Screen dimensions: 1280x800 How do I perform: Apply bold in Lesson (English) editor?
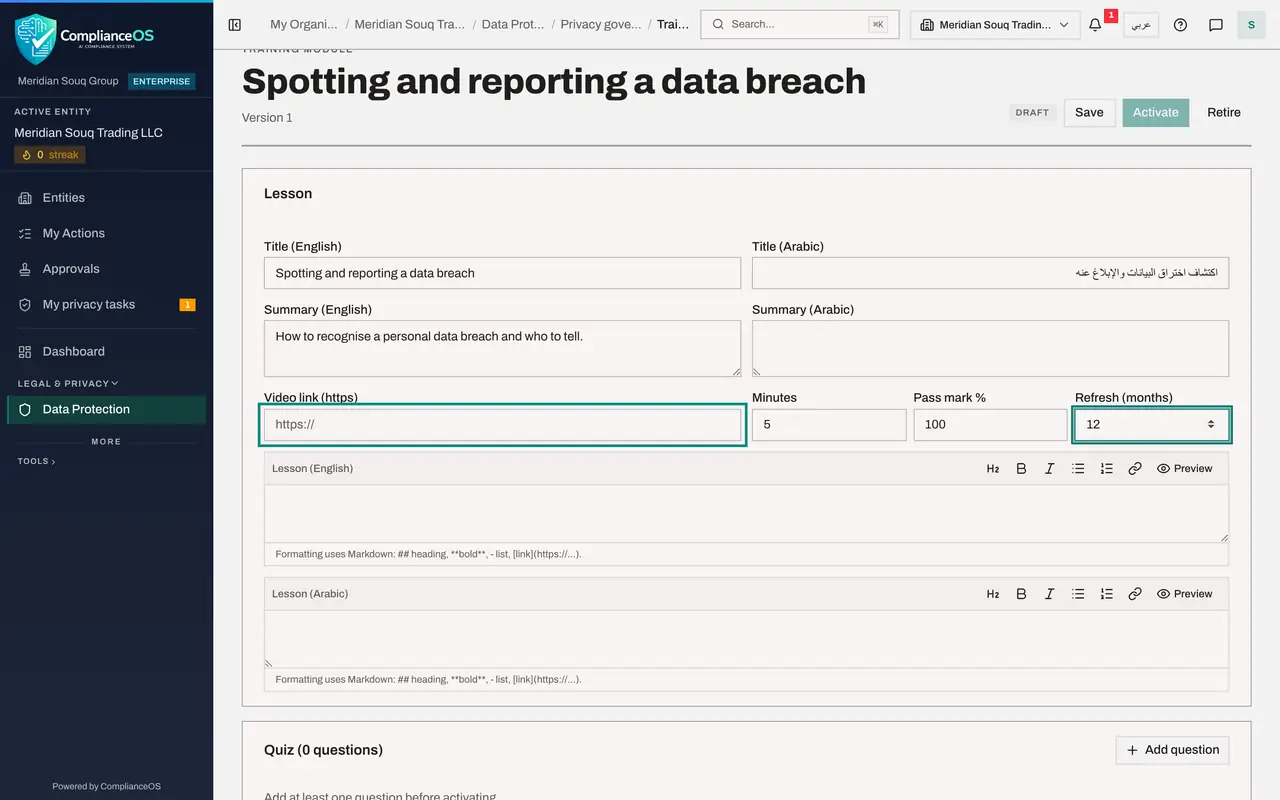[1021, 468]
